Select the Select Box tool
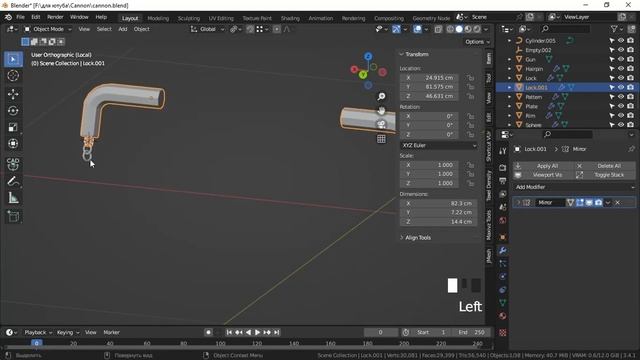This screenshot has height=360, width=640. click(x=13, y=59)
